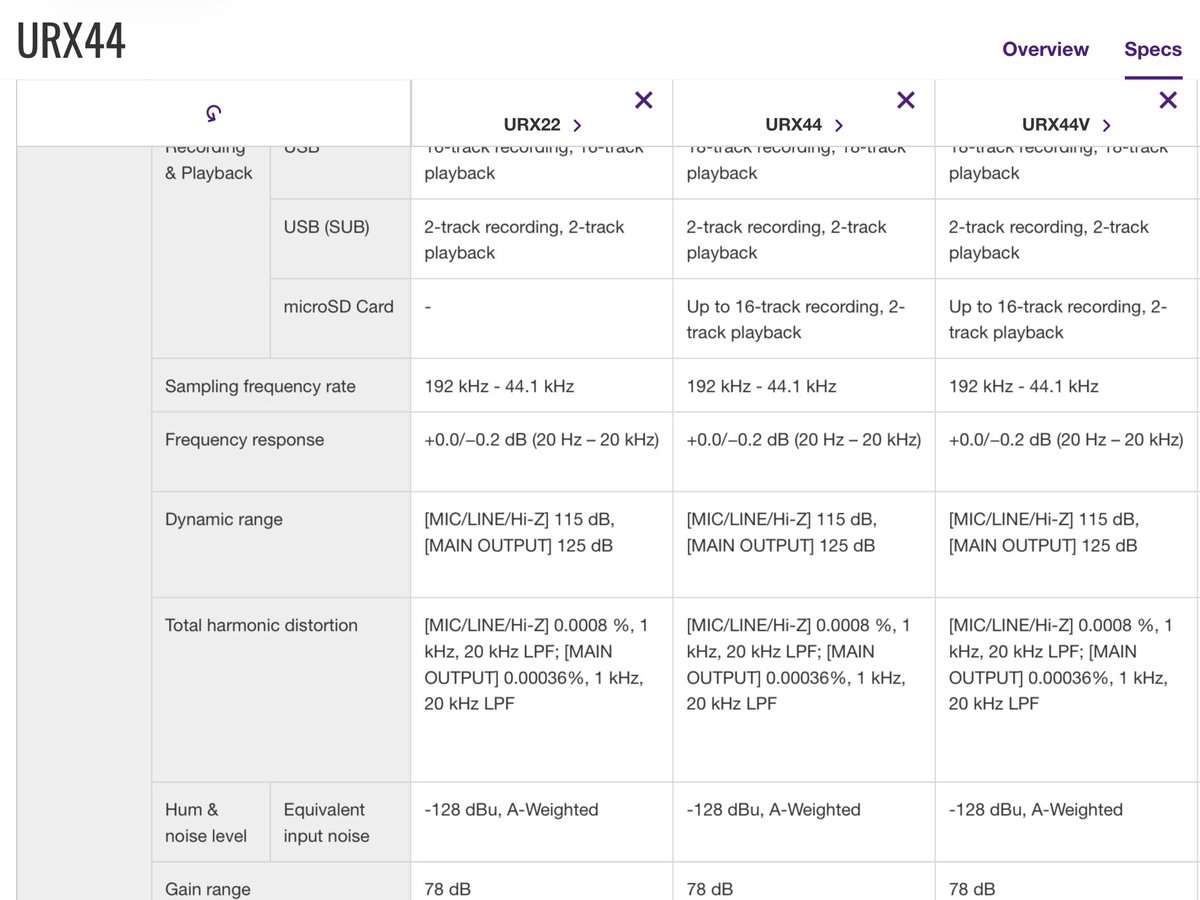Click URX22 frequency response value
The width and height of the screenshot is (1200, 900).
click(x=541, y=440)
